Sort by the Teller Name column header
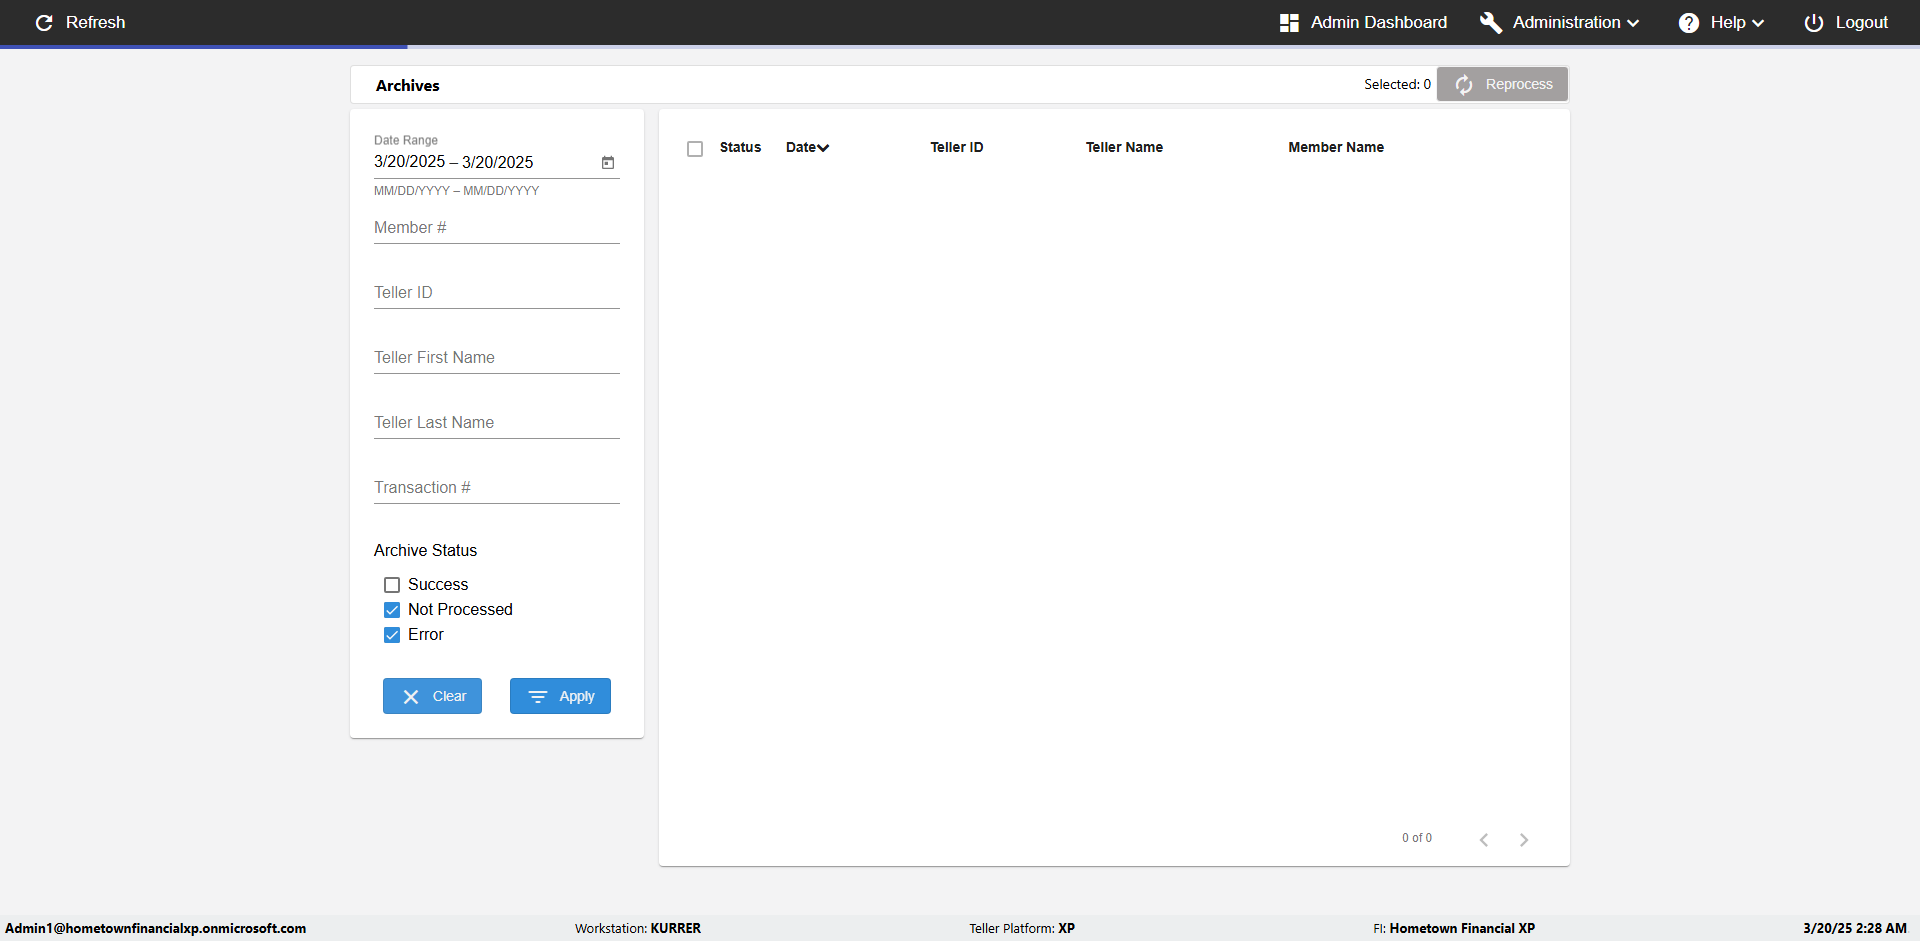Viewport: 1920px width, 941px height. (x=1124, y=147)
